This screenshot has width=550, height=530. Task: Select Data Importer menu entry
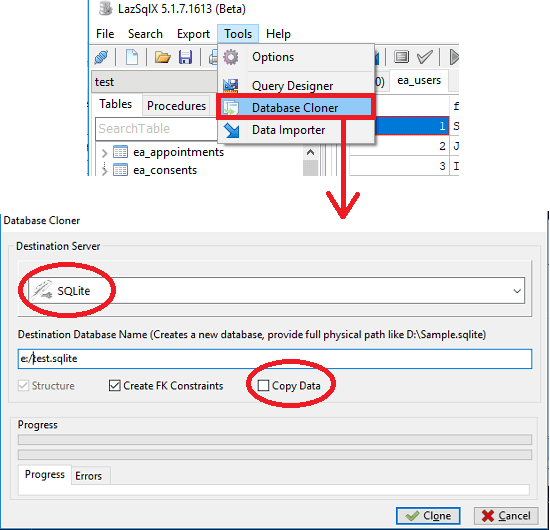tap(296, 130)
